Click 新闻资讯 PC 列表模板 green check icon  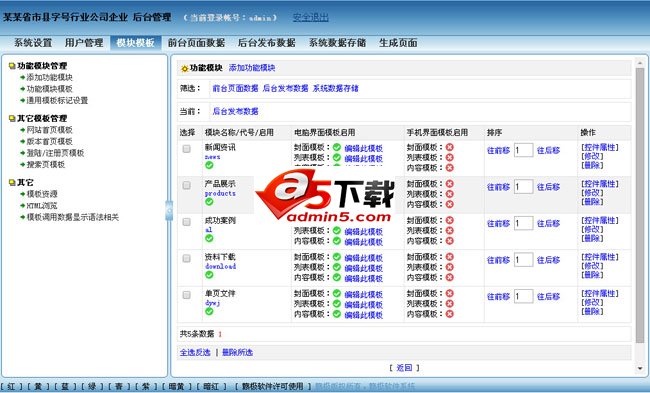[337, 158]
